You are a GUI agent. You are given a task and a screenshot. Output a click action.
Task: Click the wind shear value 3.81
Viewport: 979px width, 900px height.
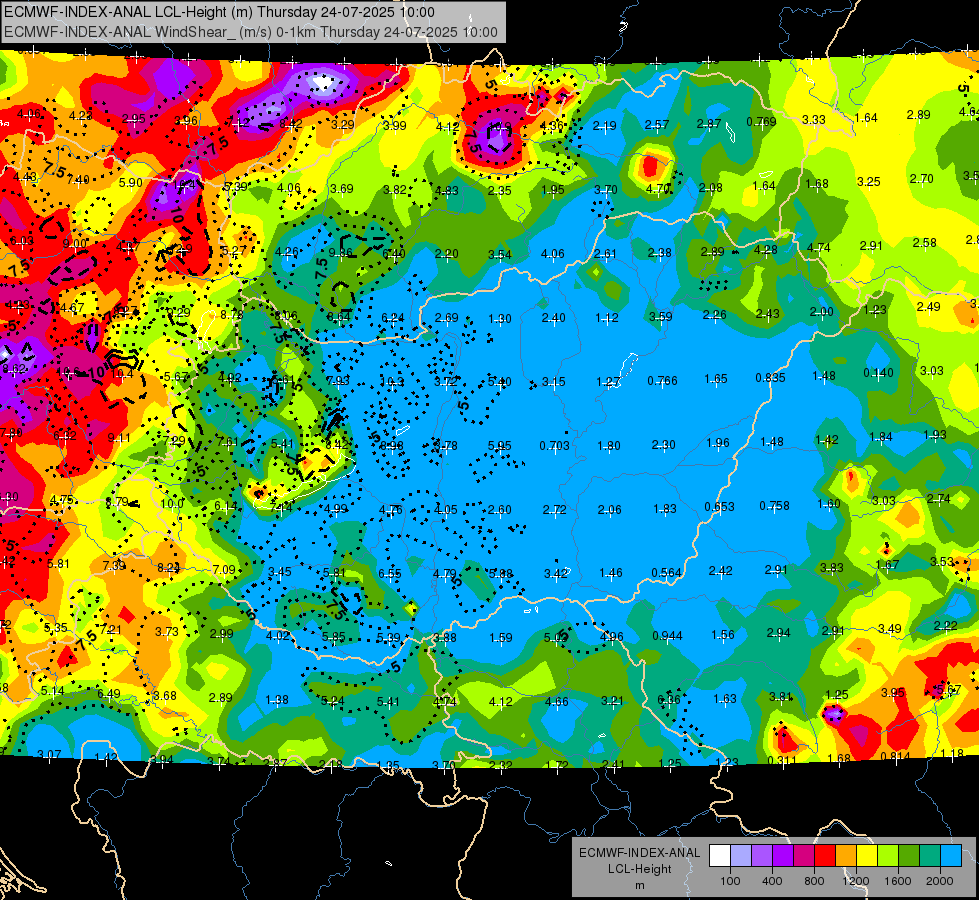click(x=780, y=696)
